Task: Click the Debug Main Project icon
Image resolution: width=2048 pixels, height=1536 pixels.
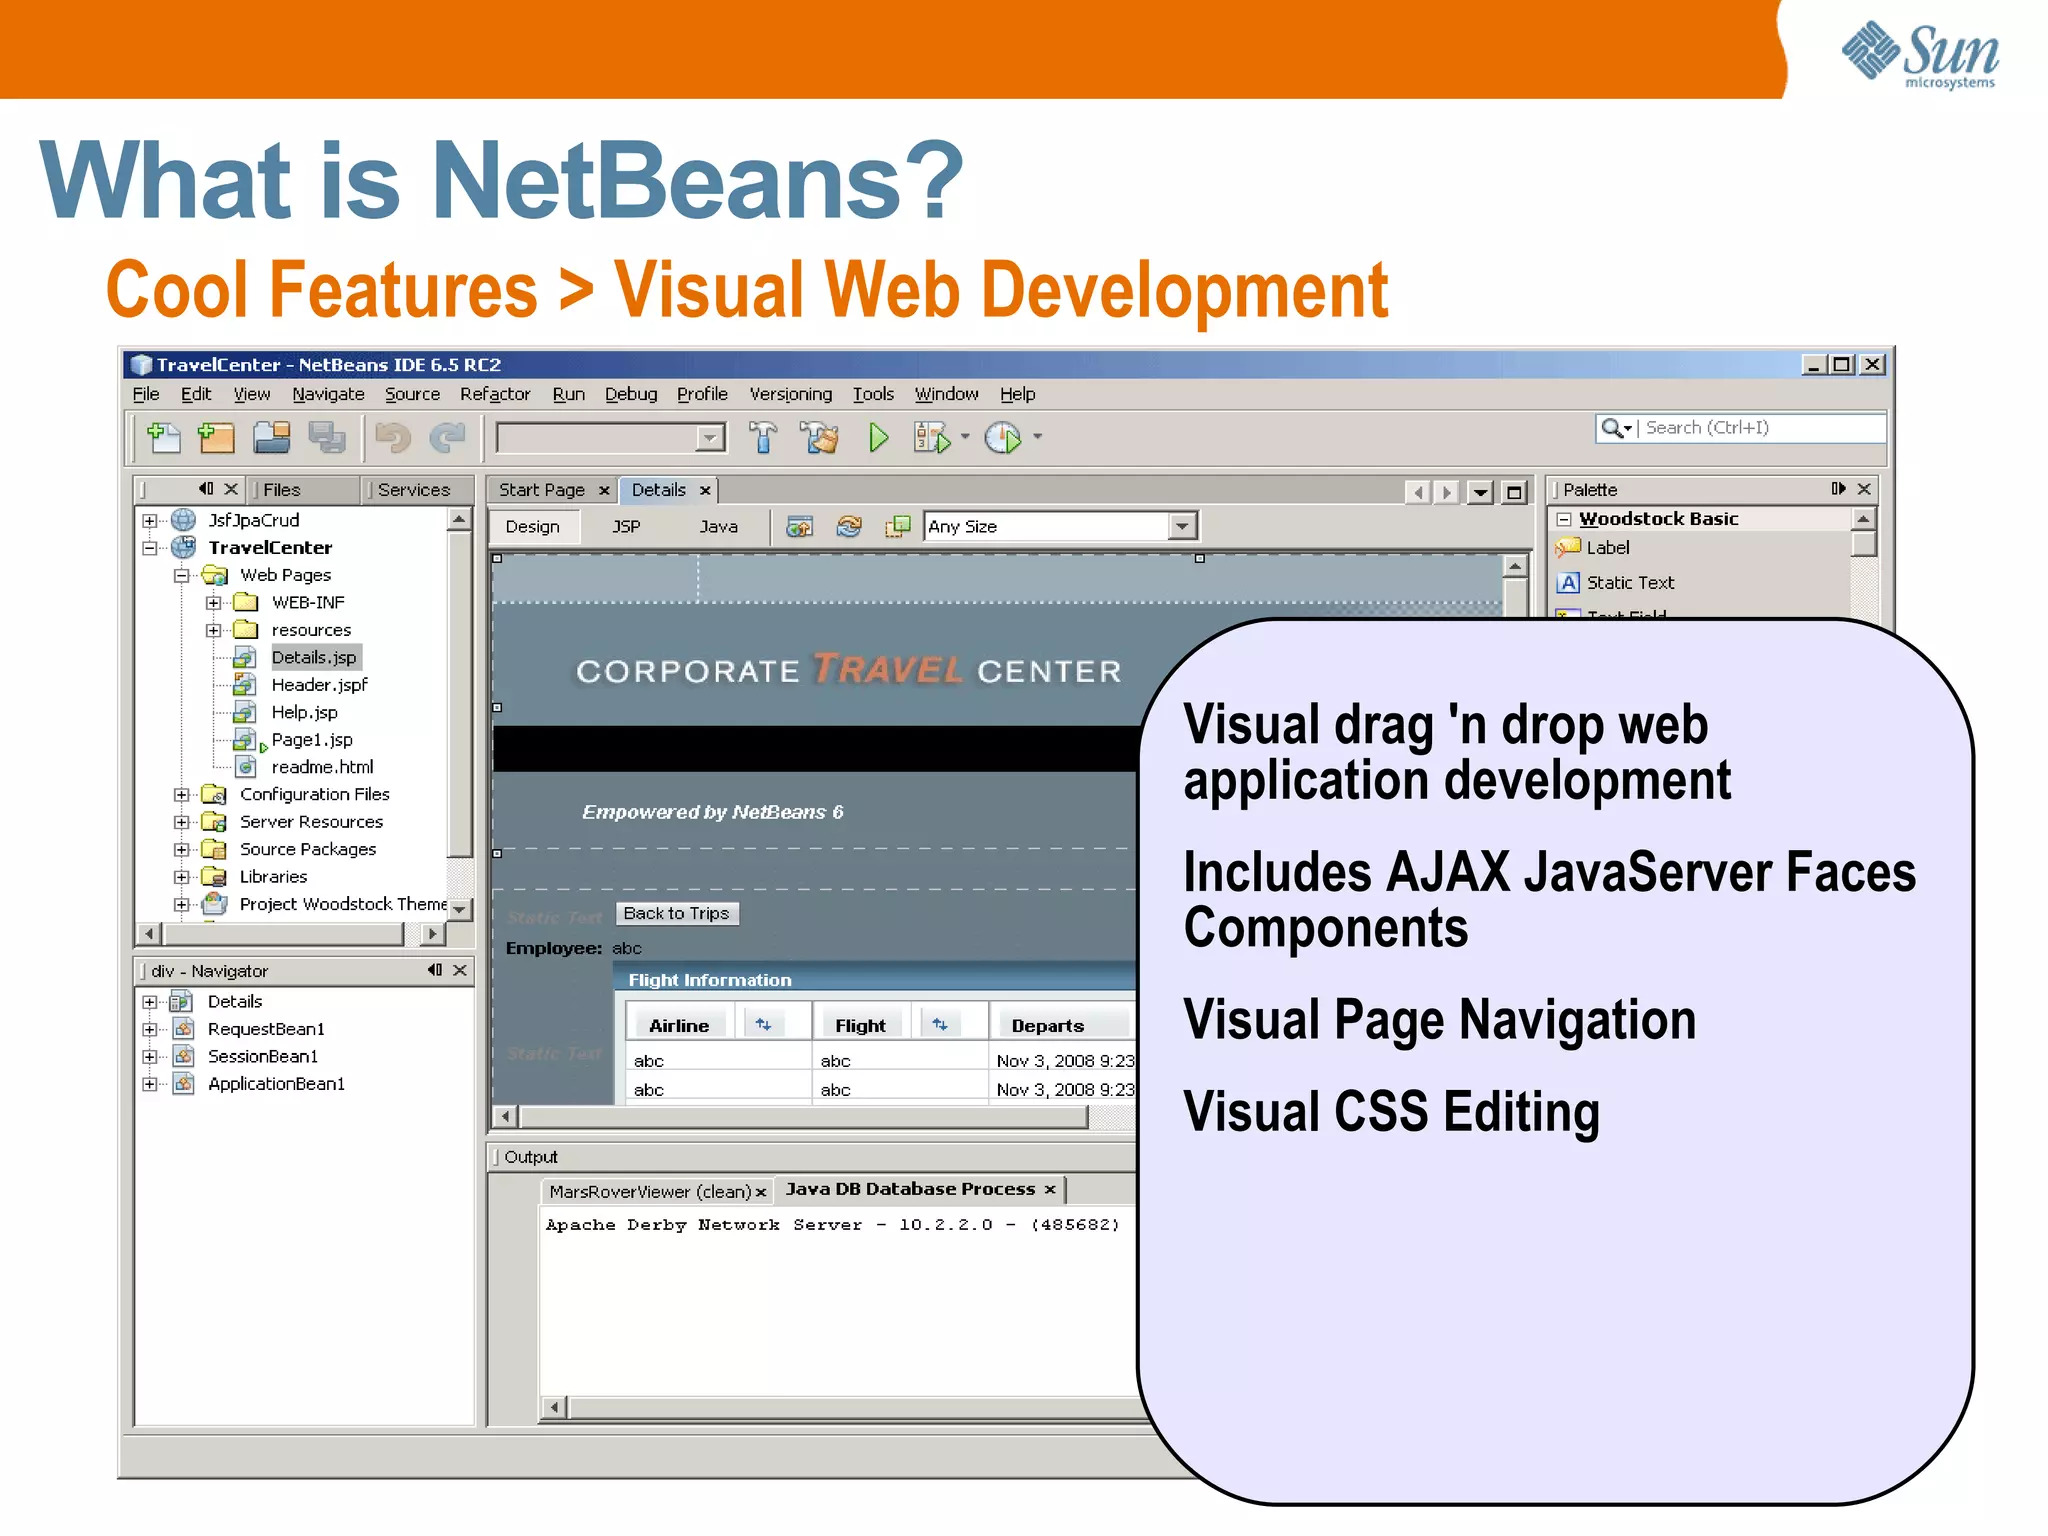Action: pyautogui.click(x=931, y=437)
